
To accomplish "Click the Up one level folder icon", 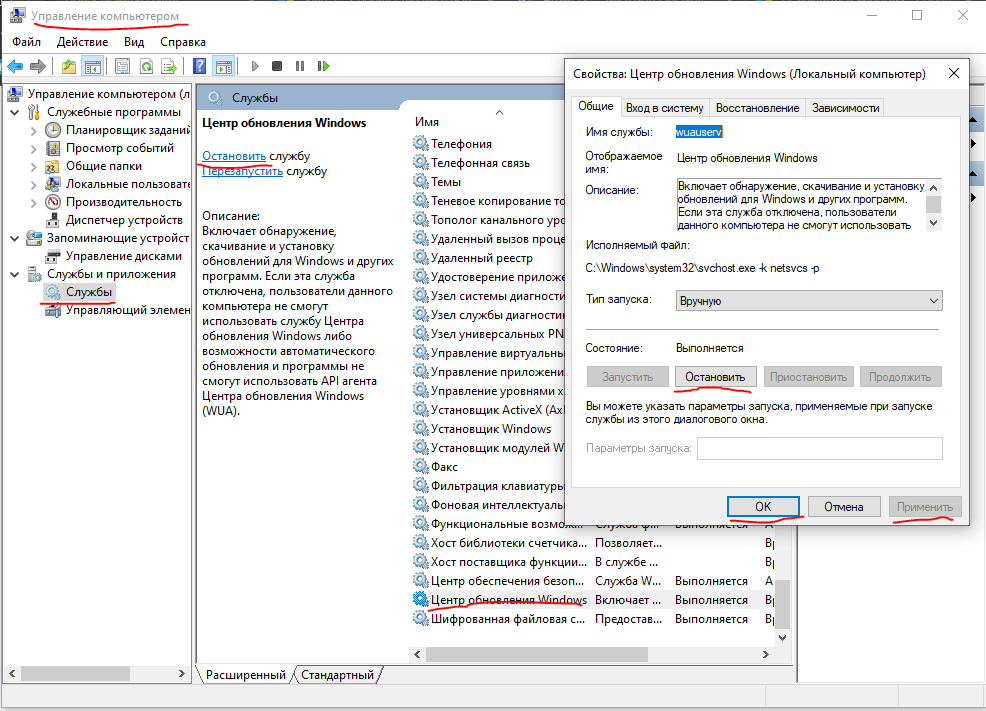I will pyautogui.click(x=69, y=66).
